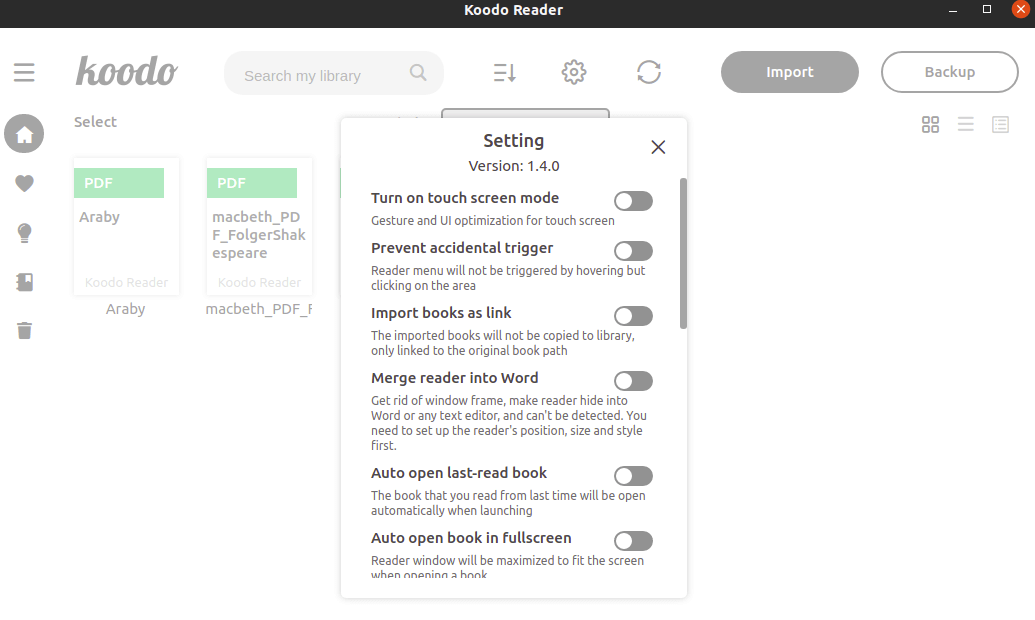The width and height of the screenshot is (1035, 620).
Task: Click inside the Search my library field
Action: coord(320,73)
